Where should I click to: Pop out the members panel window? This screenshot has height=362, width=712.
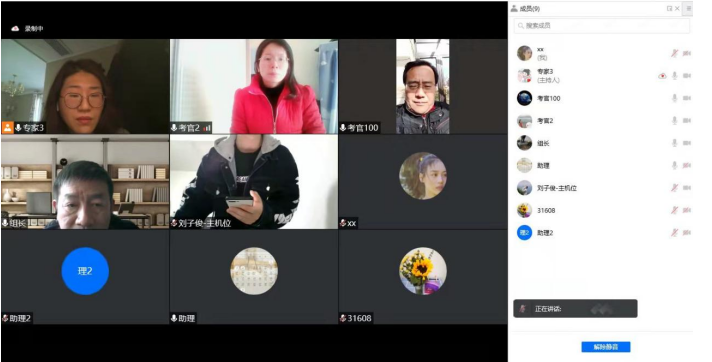tap(669, 8)
